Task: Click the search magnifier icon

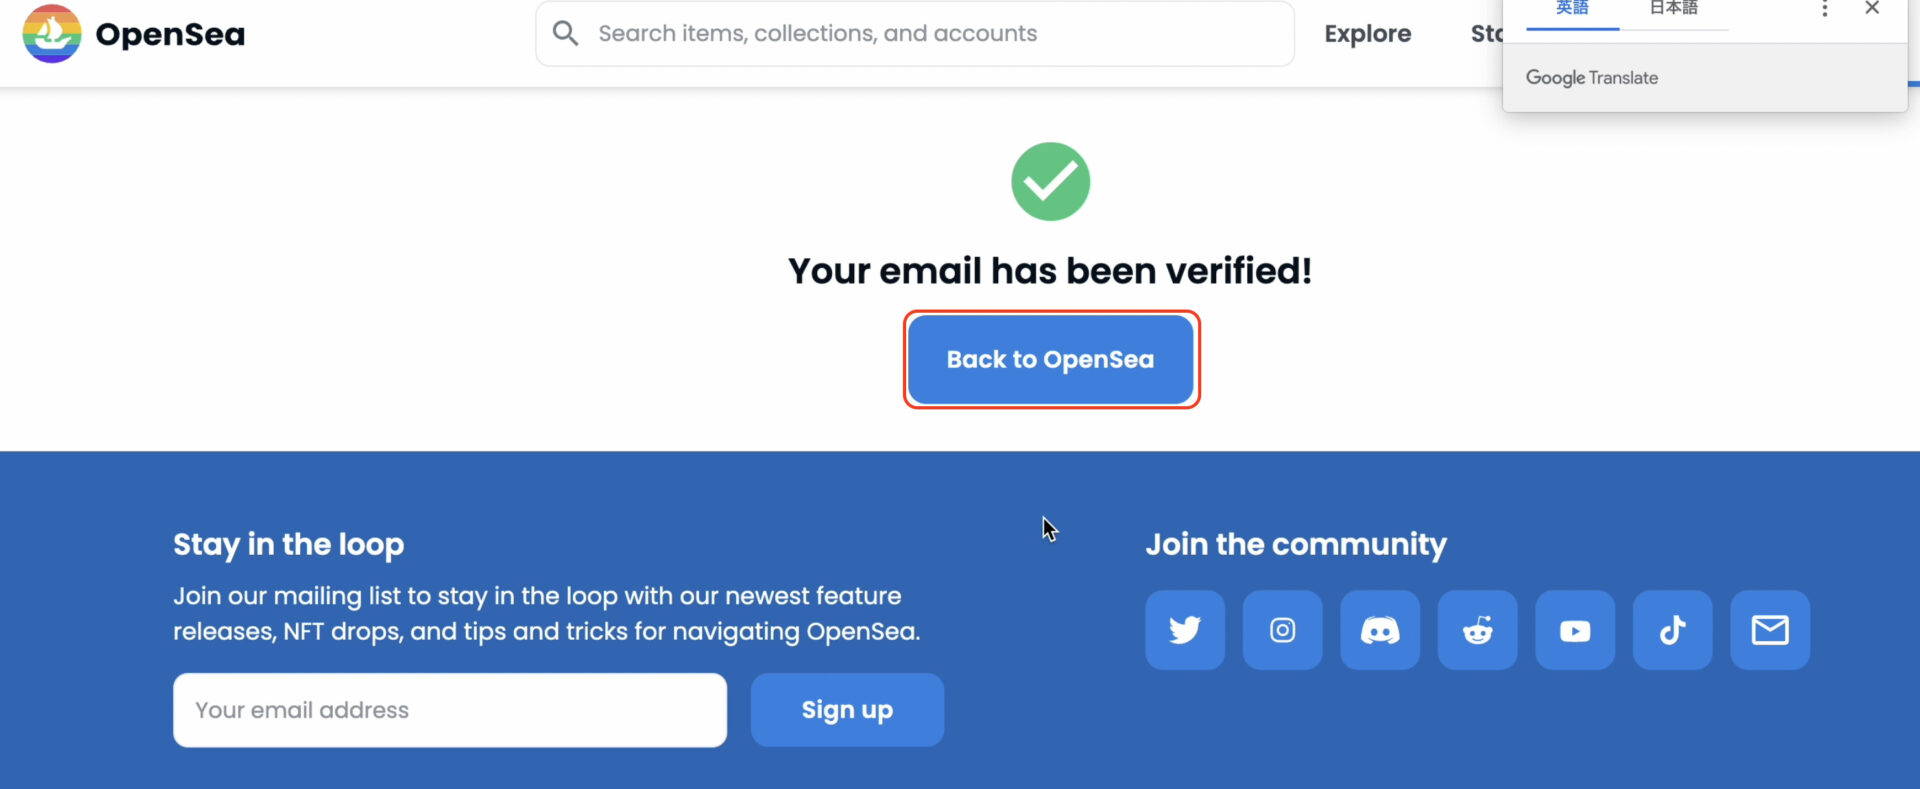Action: point(566,33)
